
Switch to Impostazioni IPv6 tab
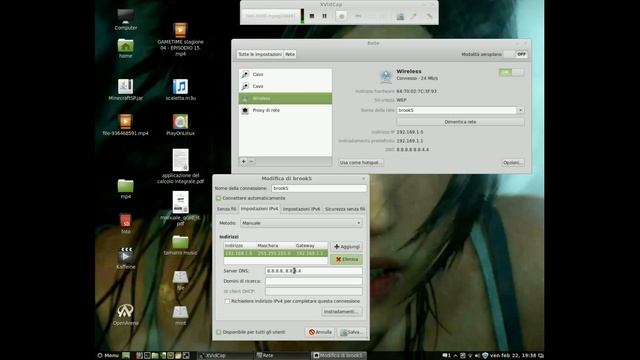[302, 209]
